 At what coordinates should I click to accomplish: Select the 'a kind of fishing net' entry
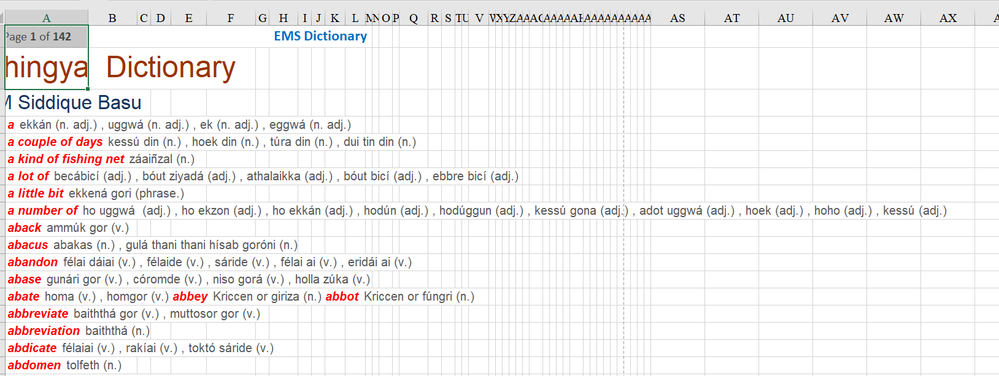point(101,159)
